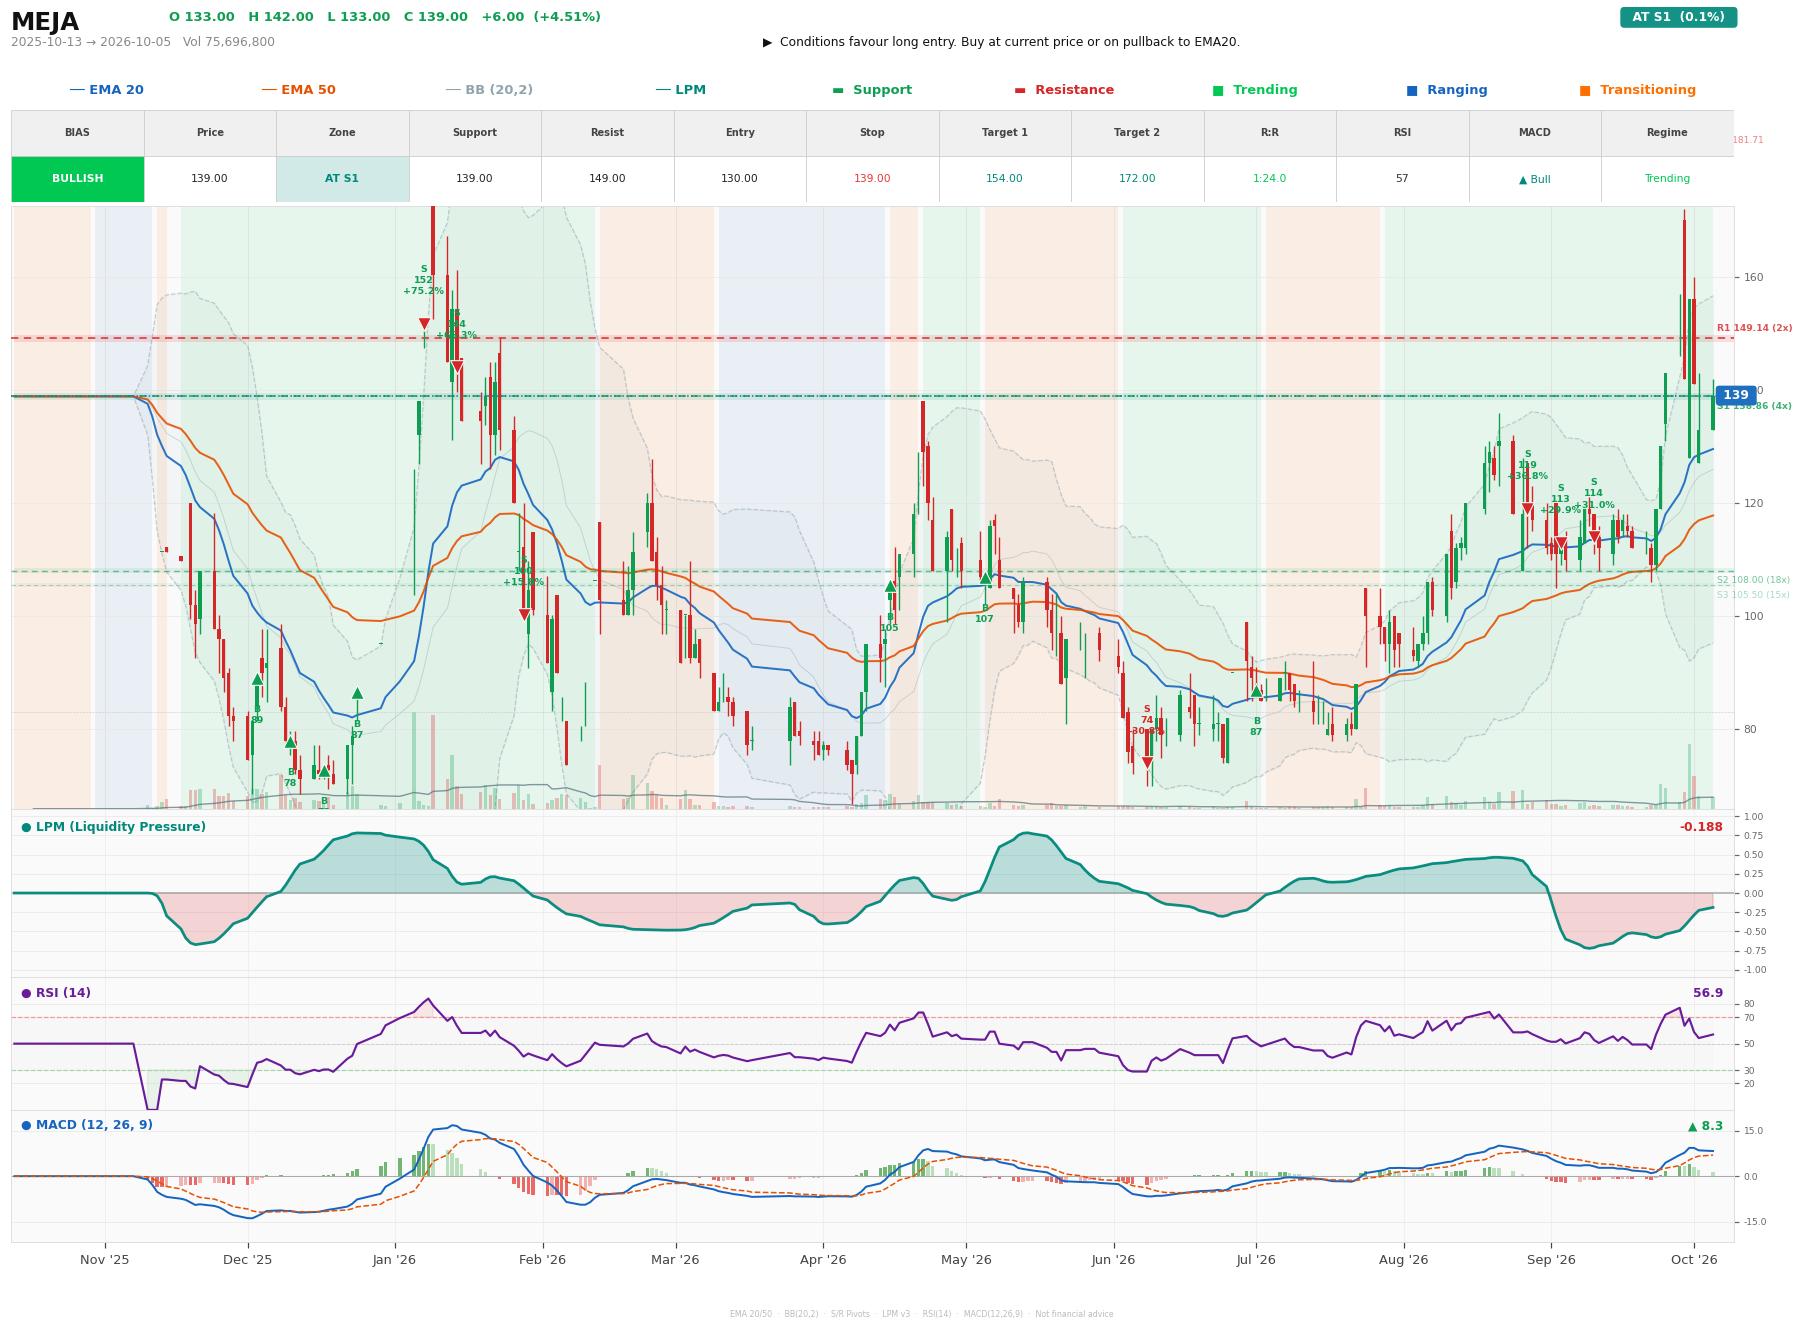Click the MACD cell's Bull up-arrow indicator
Viewport: 1803px width, 1330px height.
[1535, 180]
